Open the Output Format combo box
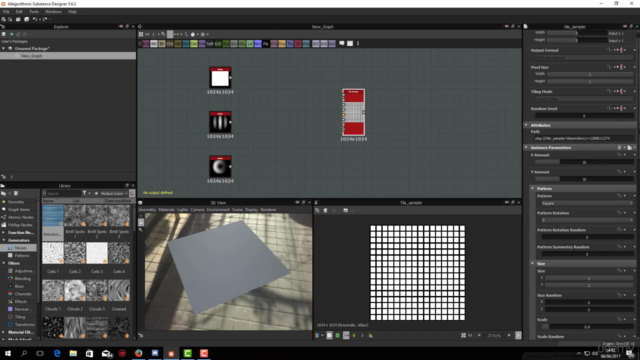The image size is (640, 360). click(x=584, y=58)
